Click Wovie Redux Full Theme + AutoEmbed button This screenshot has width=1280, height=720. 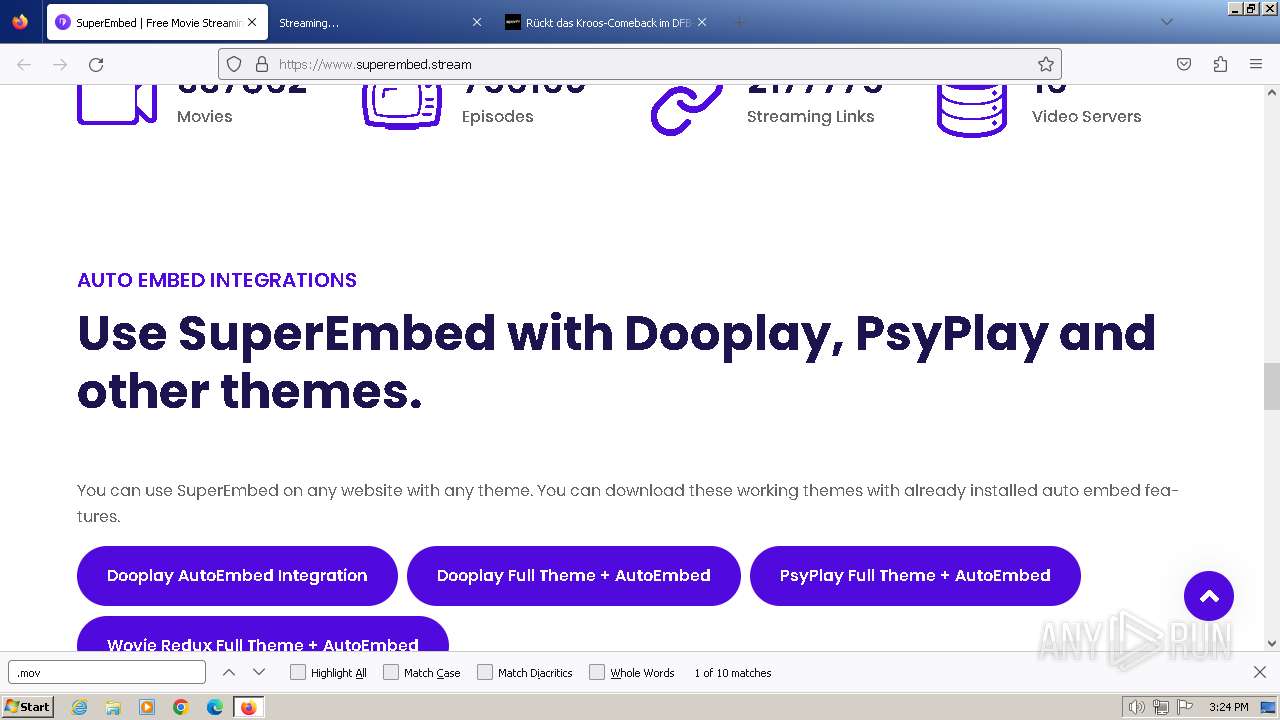coord(263,634)
